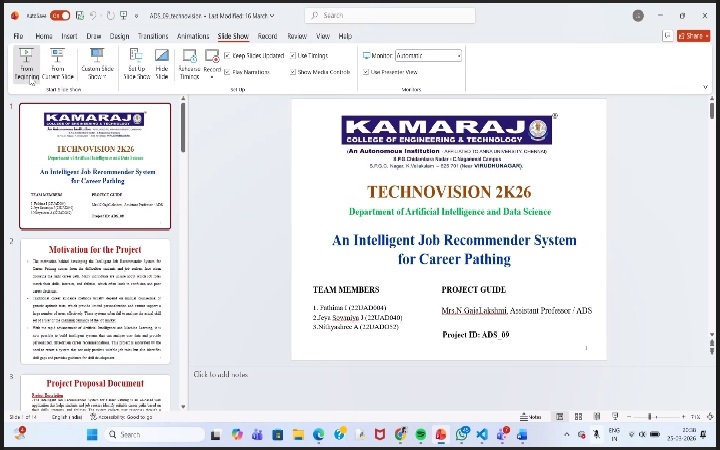Click quick access Start From Beginning icon
The height and width of the screenshot is (450, 720).
(124, 16)
